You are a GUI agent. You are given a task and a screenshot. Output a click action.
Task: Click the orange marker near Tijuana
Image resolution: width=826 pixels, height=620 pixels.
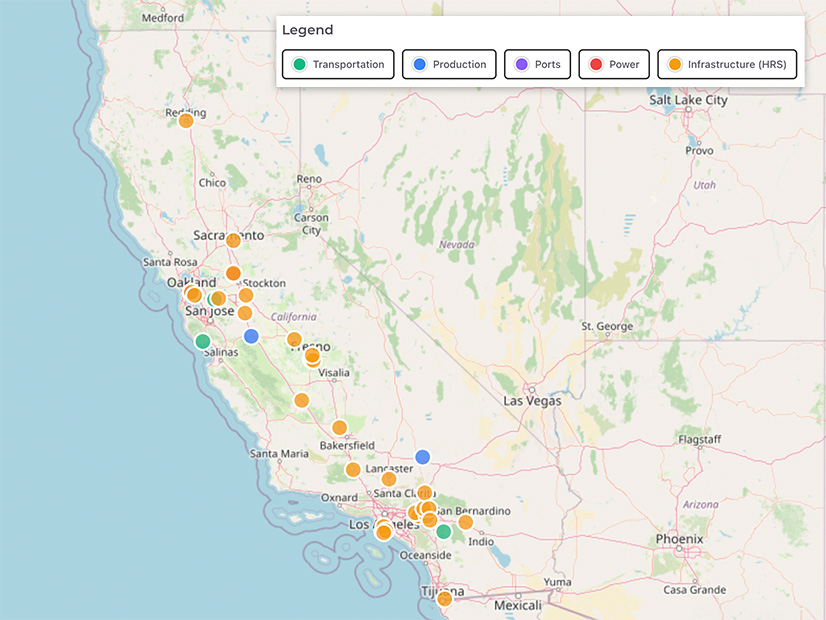tap(445, 599)
